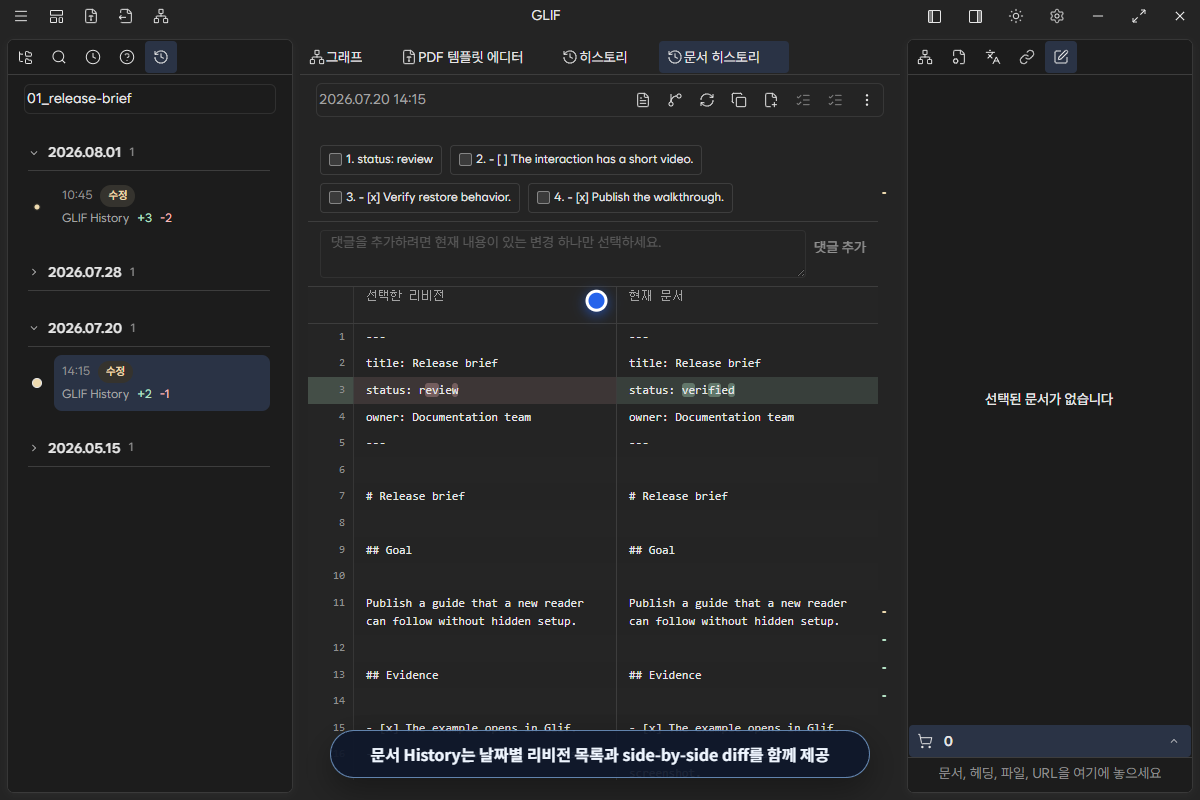Click the layout panels icon in title bar
1200x800 pixels.
(56, 16)
